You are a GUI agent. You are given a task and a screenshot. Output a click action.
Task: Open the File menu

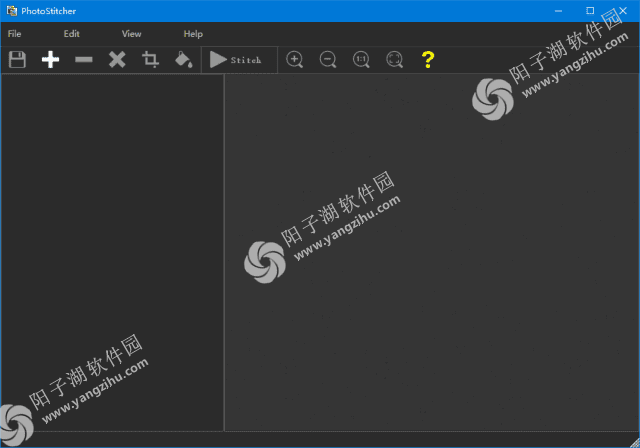14,34
